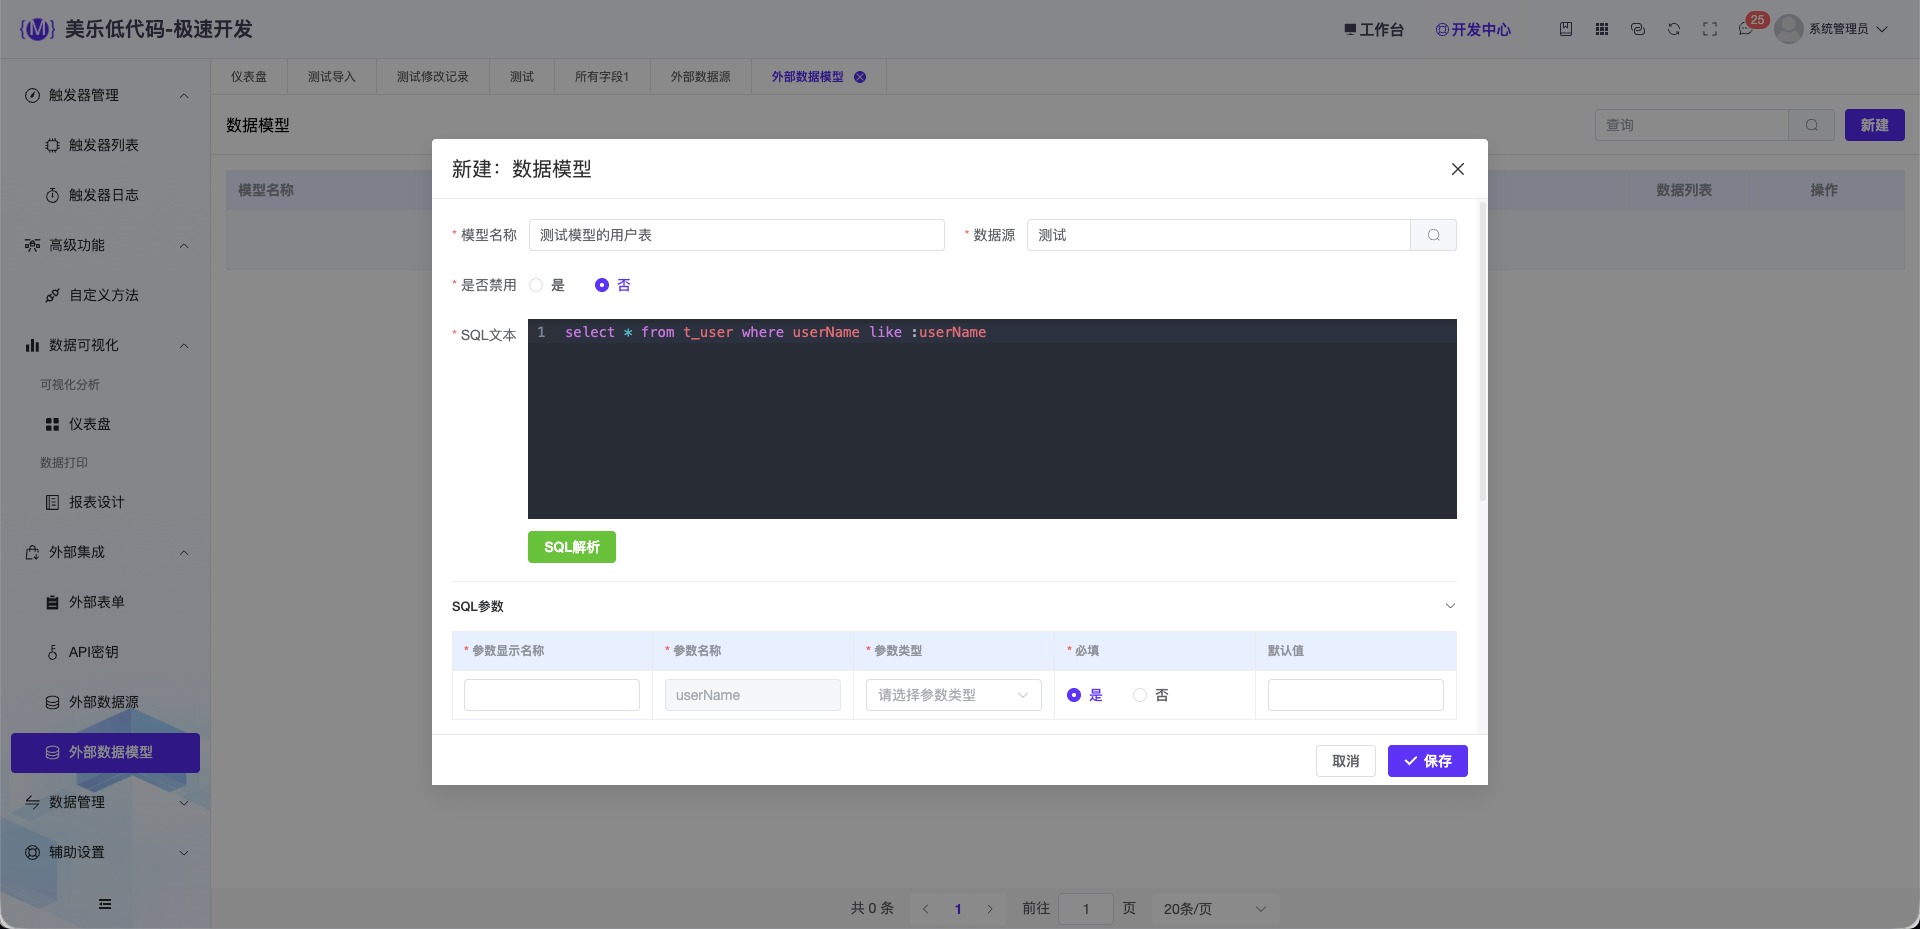Click the 保存 button
Viewport: 1920px width, 929px height.
(x=1428, y=761)
